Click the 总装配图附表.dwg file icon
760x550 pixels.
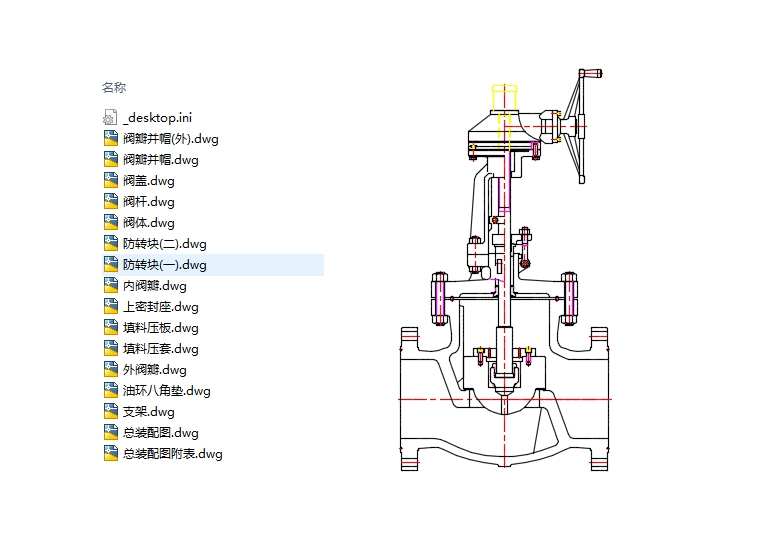110,454
